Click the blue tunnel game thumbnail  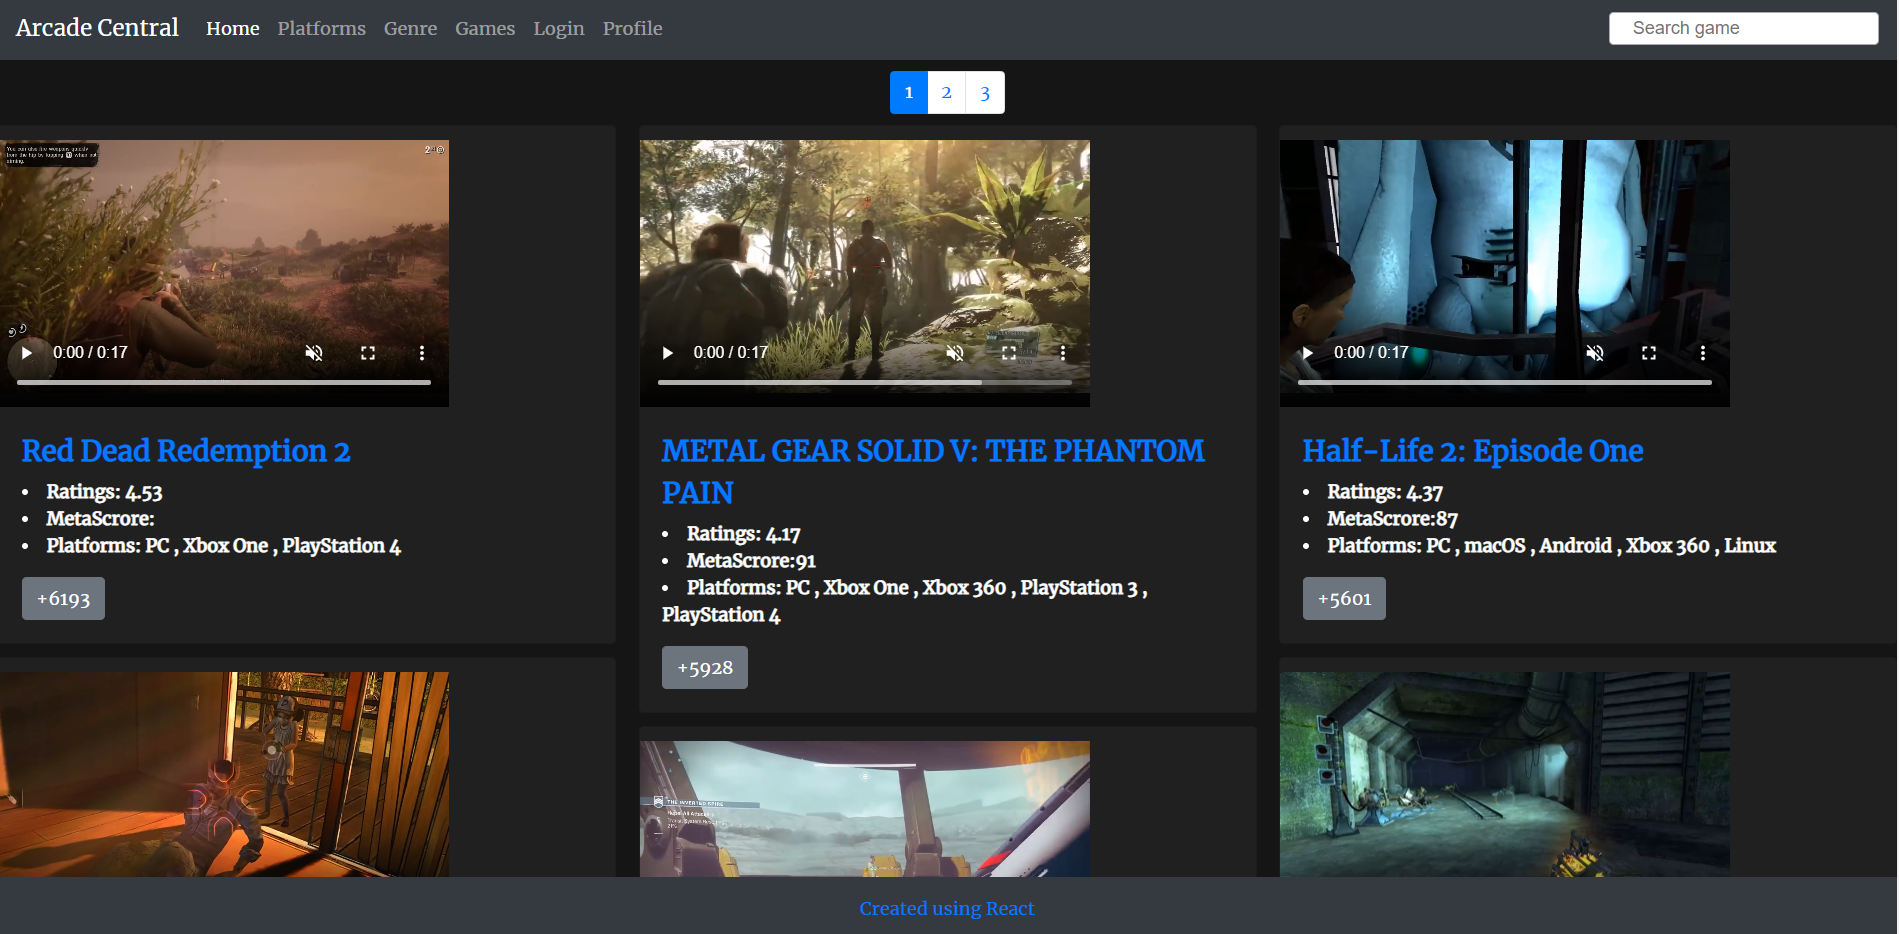(1505, 774)
